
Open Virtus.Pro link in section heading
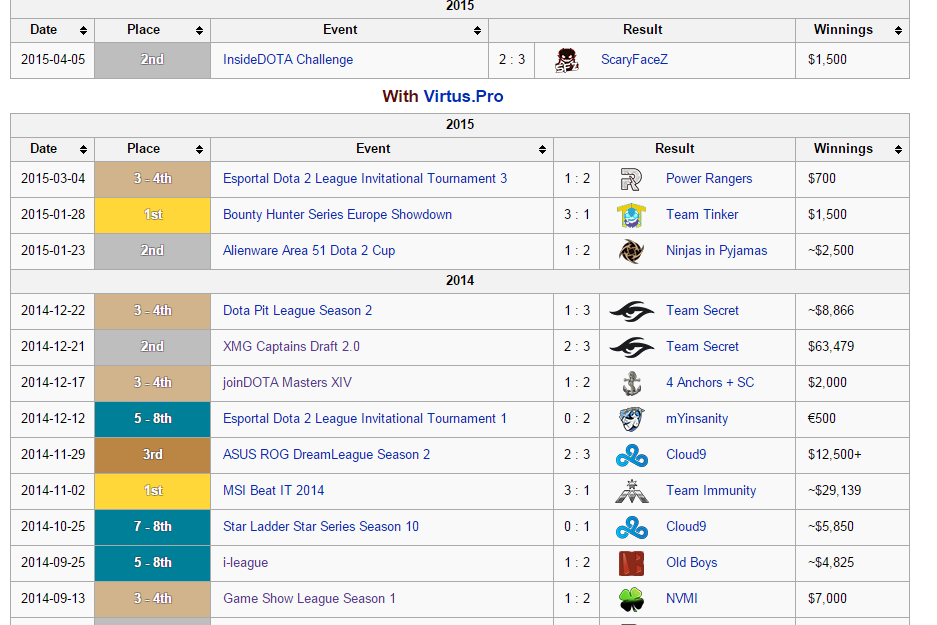pyautogui.click(x=463, y=96)
